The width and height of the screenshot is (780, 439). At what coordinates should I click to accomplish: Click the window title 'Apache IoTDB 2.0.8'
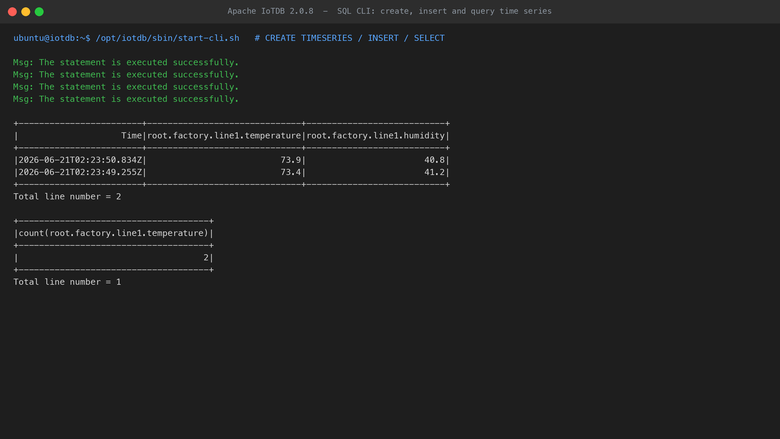pos(270,11)
